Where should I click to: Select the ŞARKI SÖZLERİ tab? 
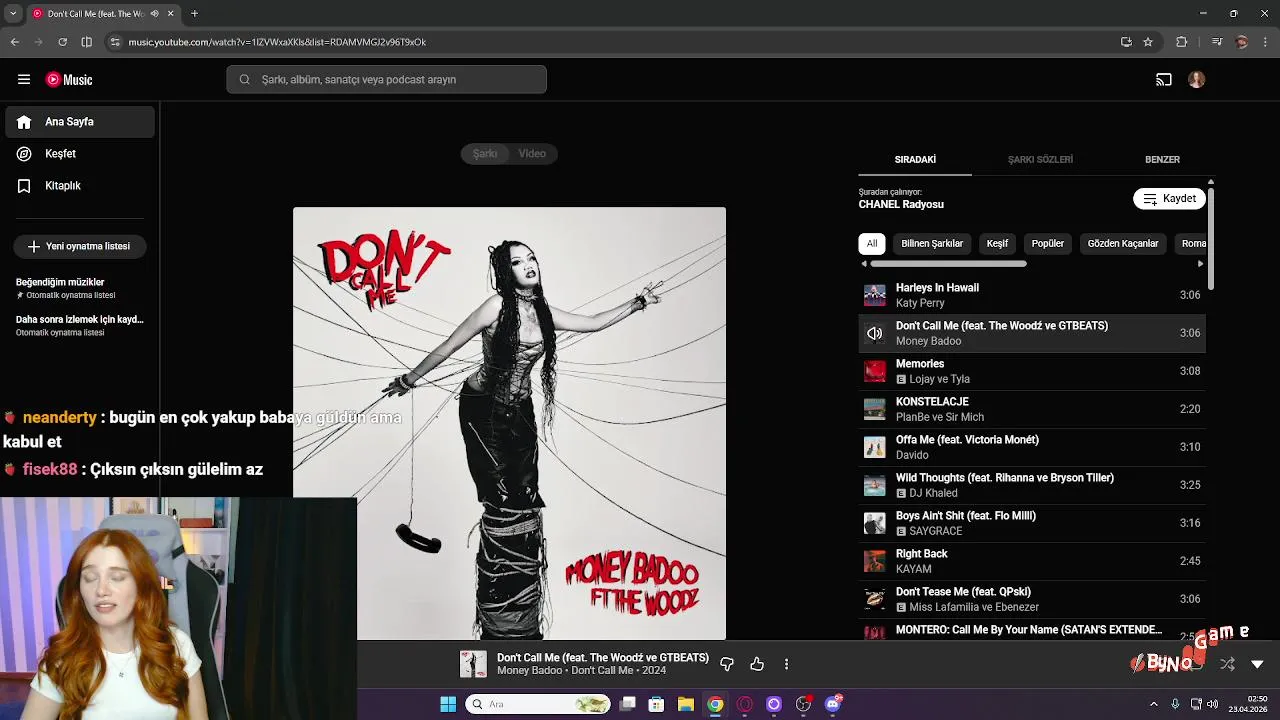pyautogui.click(x=1040, y=160)
